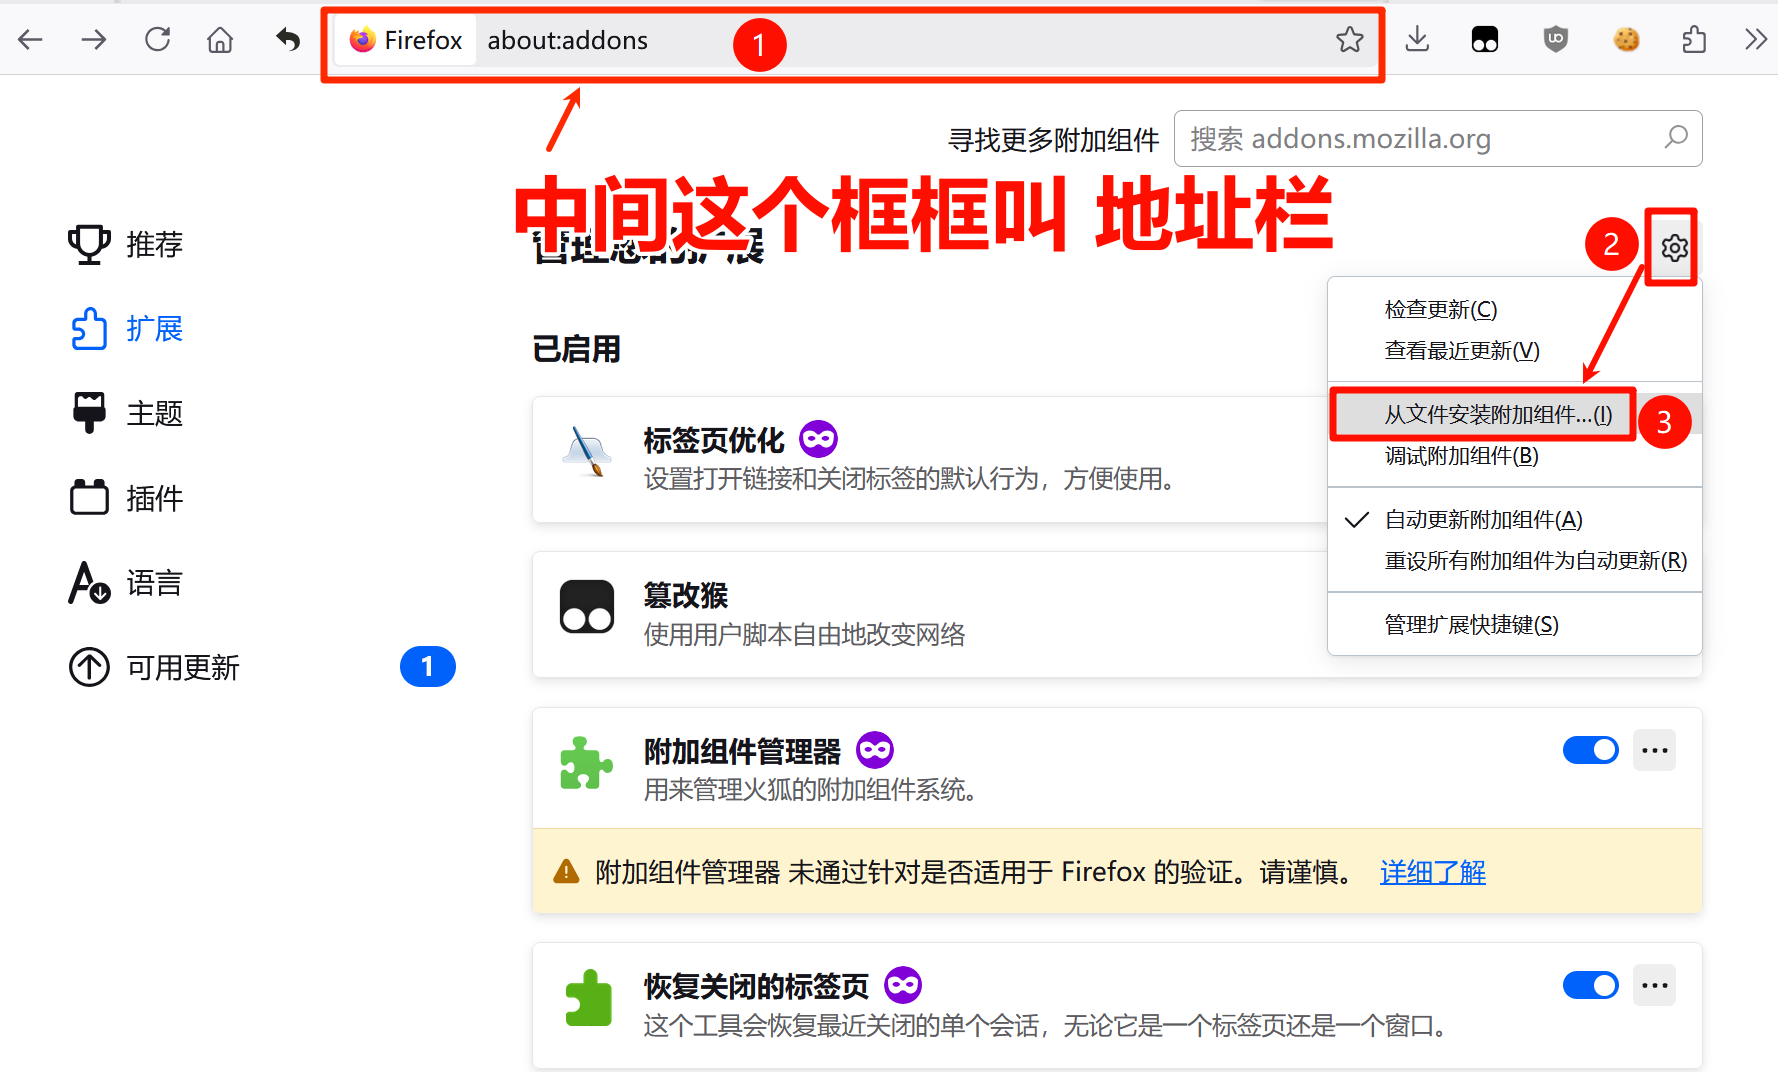Select the 语言 (Languages) sidebar icon

(152, 583)
